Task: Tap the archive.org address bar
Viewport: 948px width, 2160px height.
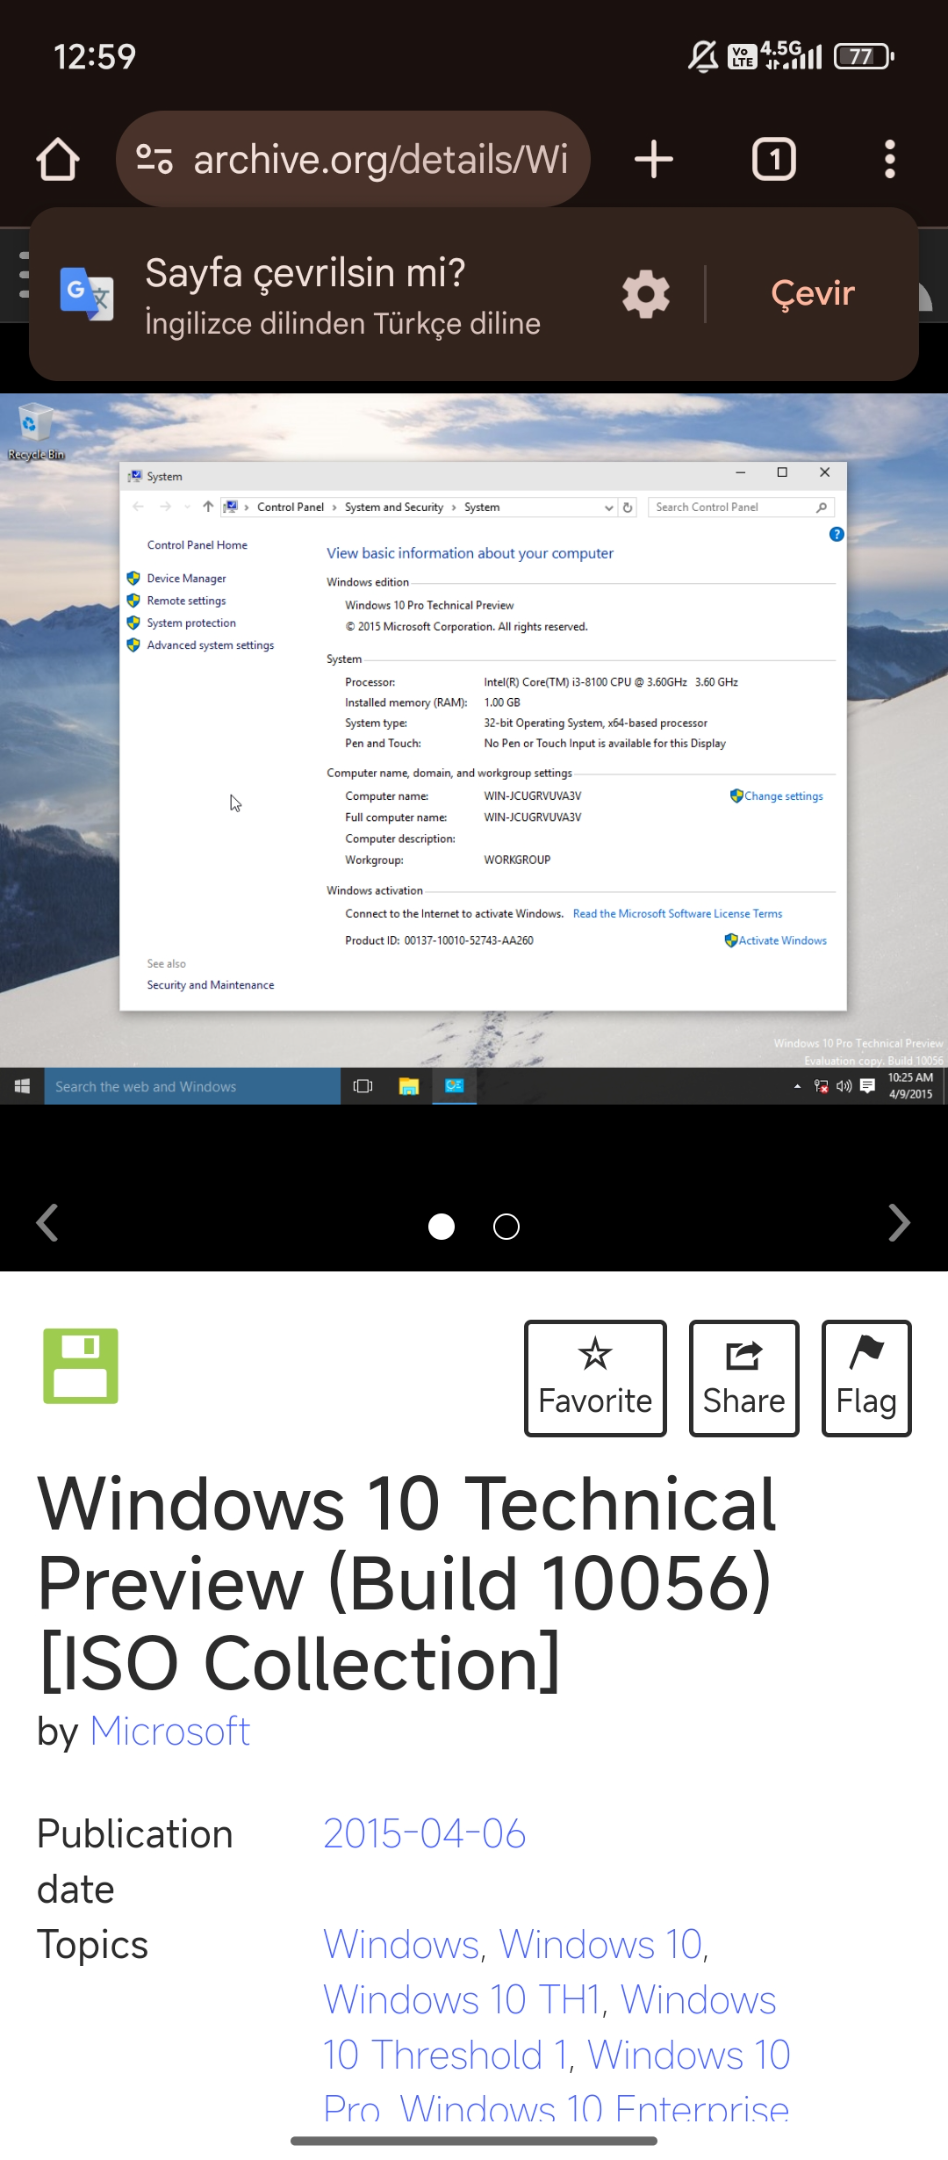Action: coord(354,159)
